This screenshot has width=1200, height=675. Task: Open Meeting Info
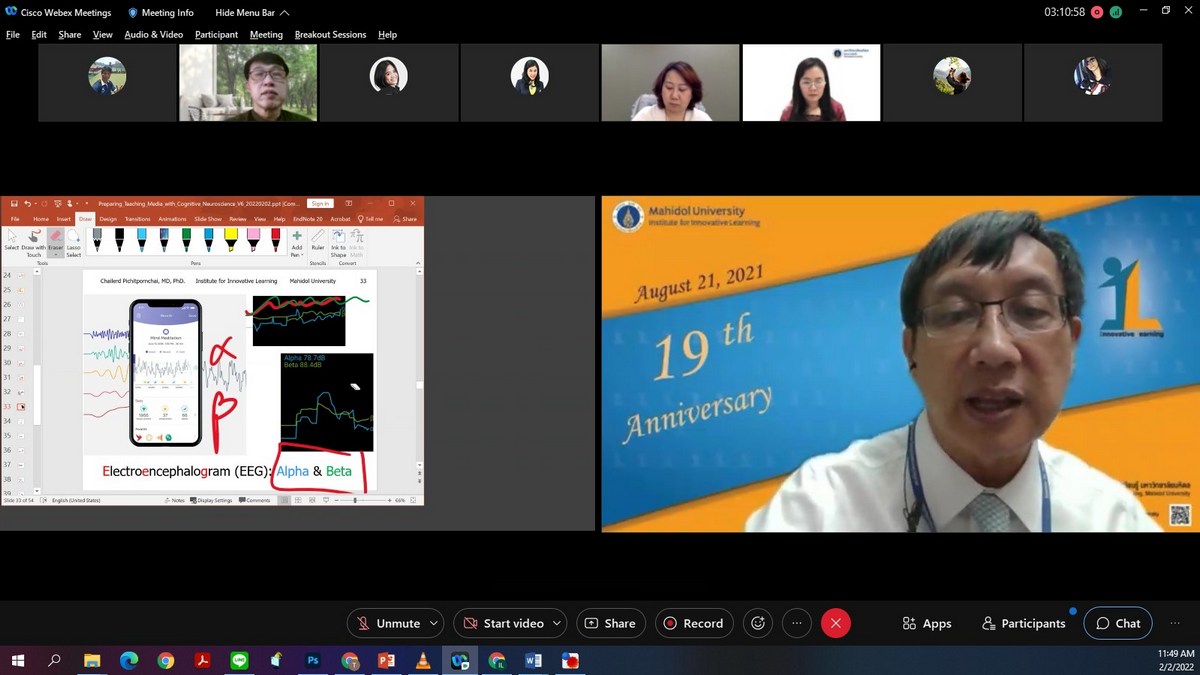point(160,12)
